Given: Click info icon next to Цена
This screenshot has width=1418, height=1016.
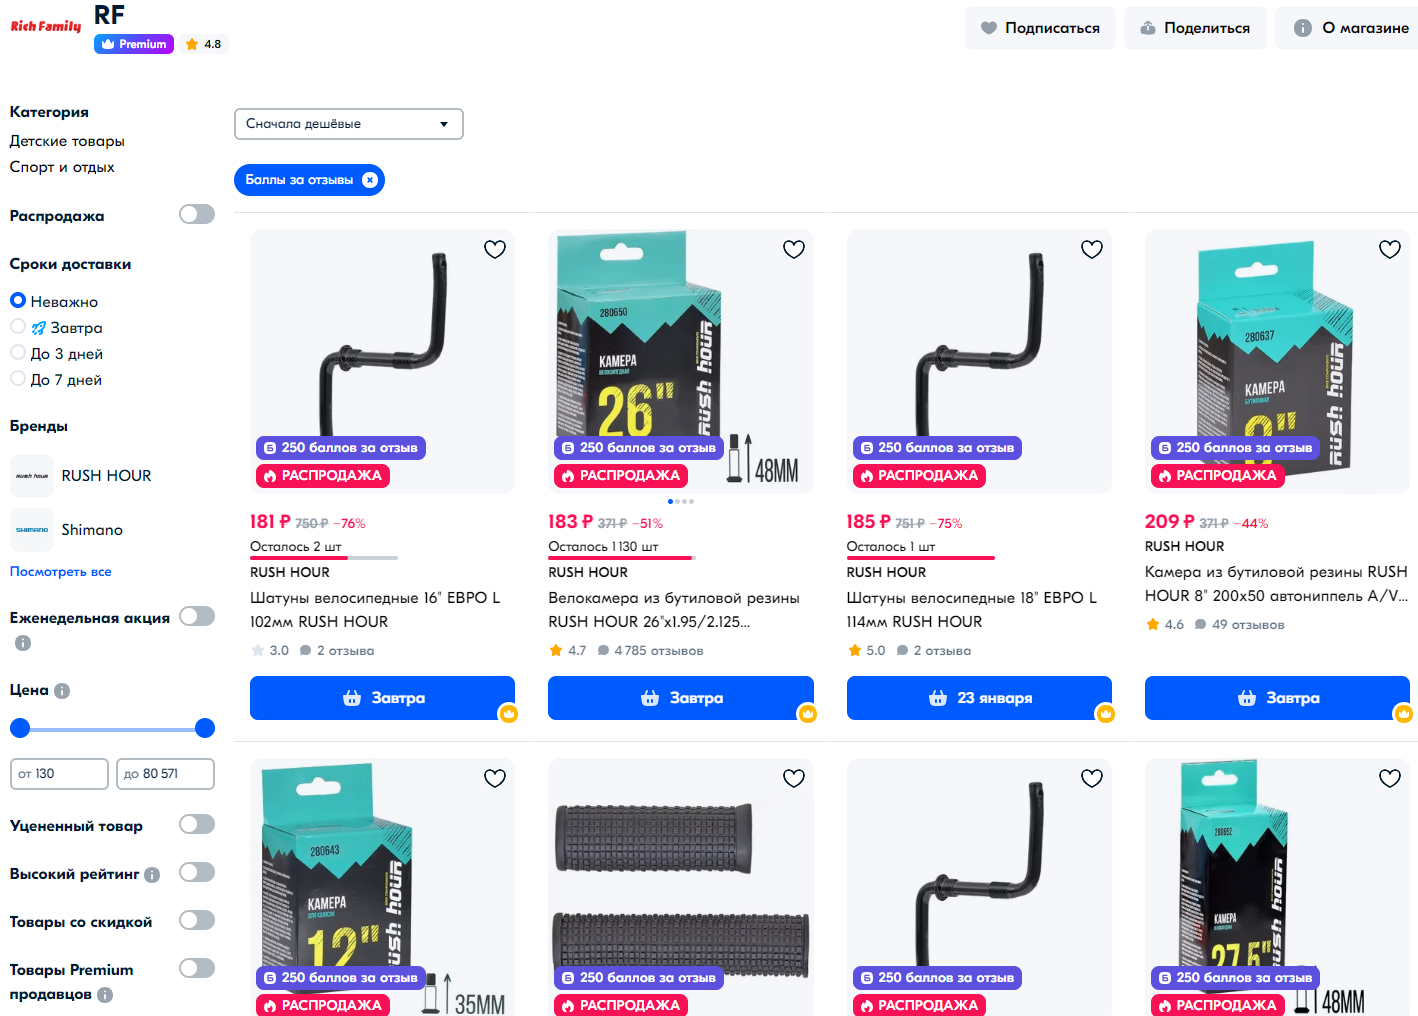Looking at the screenshot, I should [x=62, y=691].
